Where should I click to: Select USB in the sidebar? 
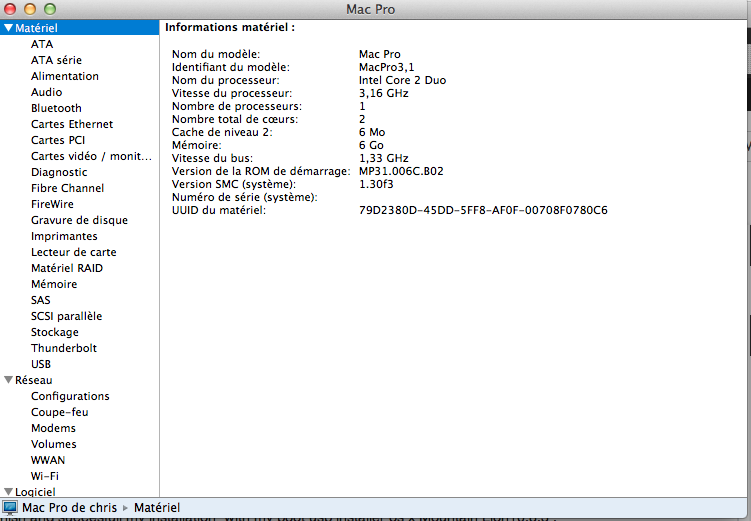(x=41, y=364)
